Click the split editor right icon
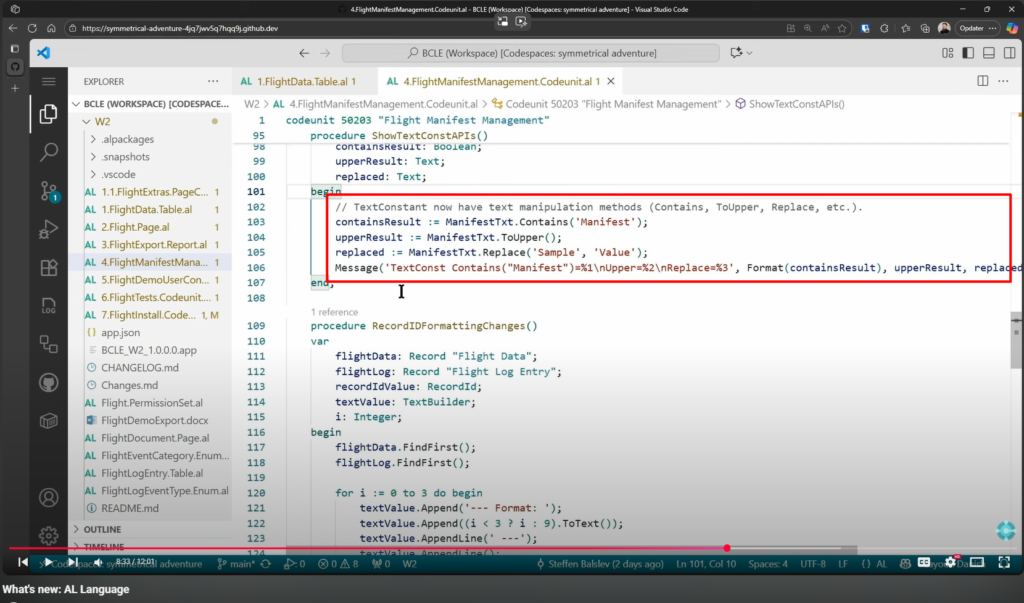Image resolution: width=1024 pixels, height=603 pixels. point(982,81)
